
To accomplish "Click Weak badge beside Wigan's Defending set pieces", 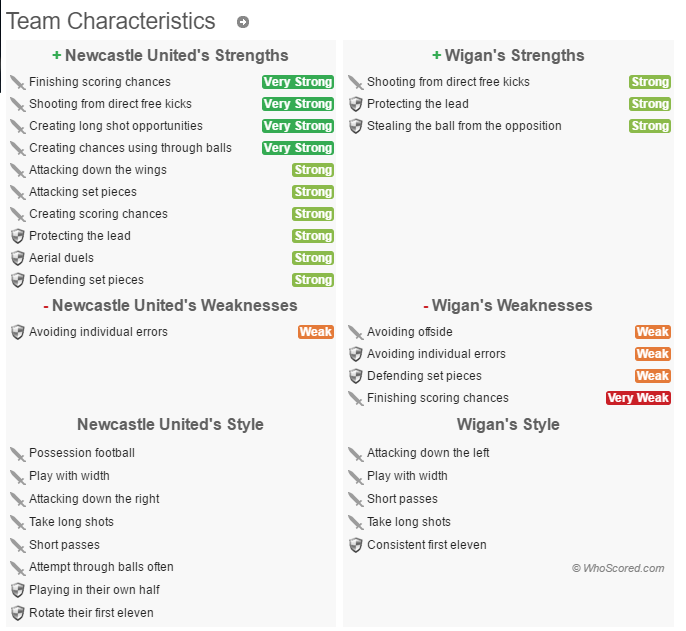I will click(x=653, y=376).
